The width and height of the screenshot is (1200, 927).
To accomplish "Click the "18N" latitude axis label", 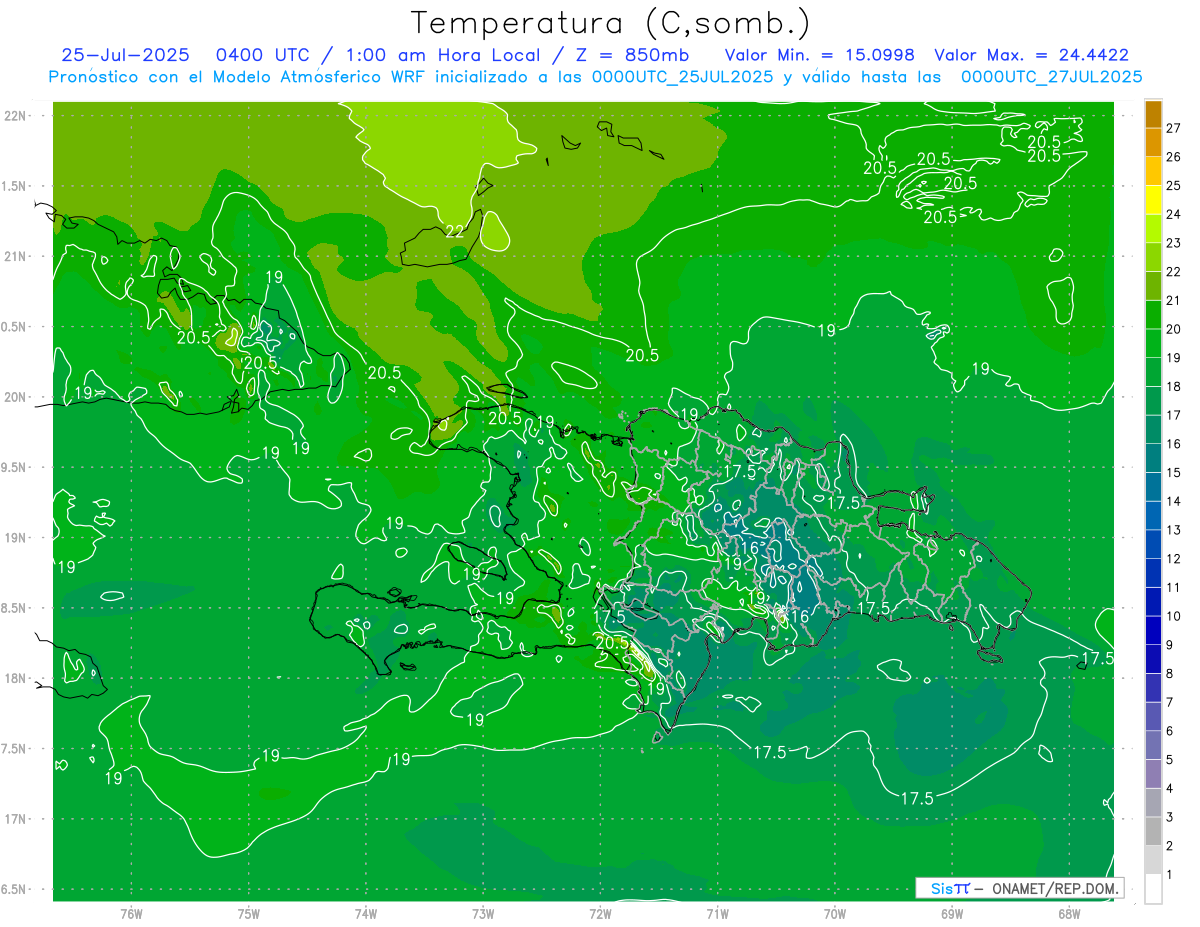I will point(15,678).
